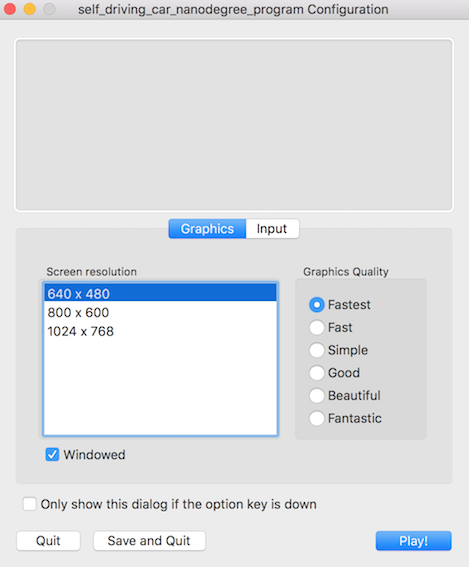Viewport: 469px width, 567px height.
Task: Select Simple graphics quality
Action: click(x=316, y=350)
